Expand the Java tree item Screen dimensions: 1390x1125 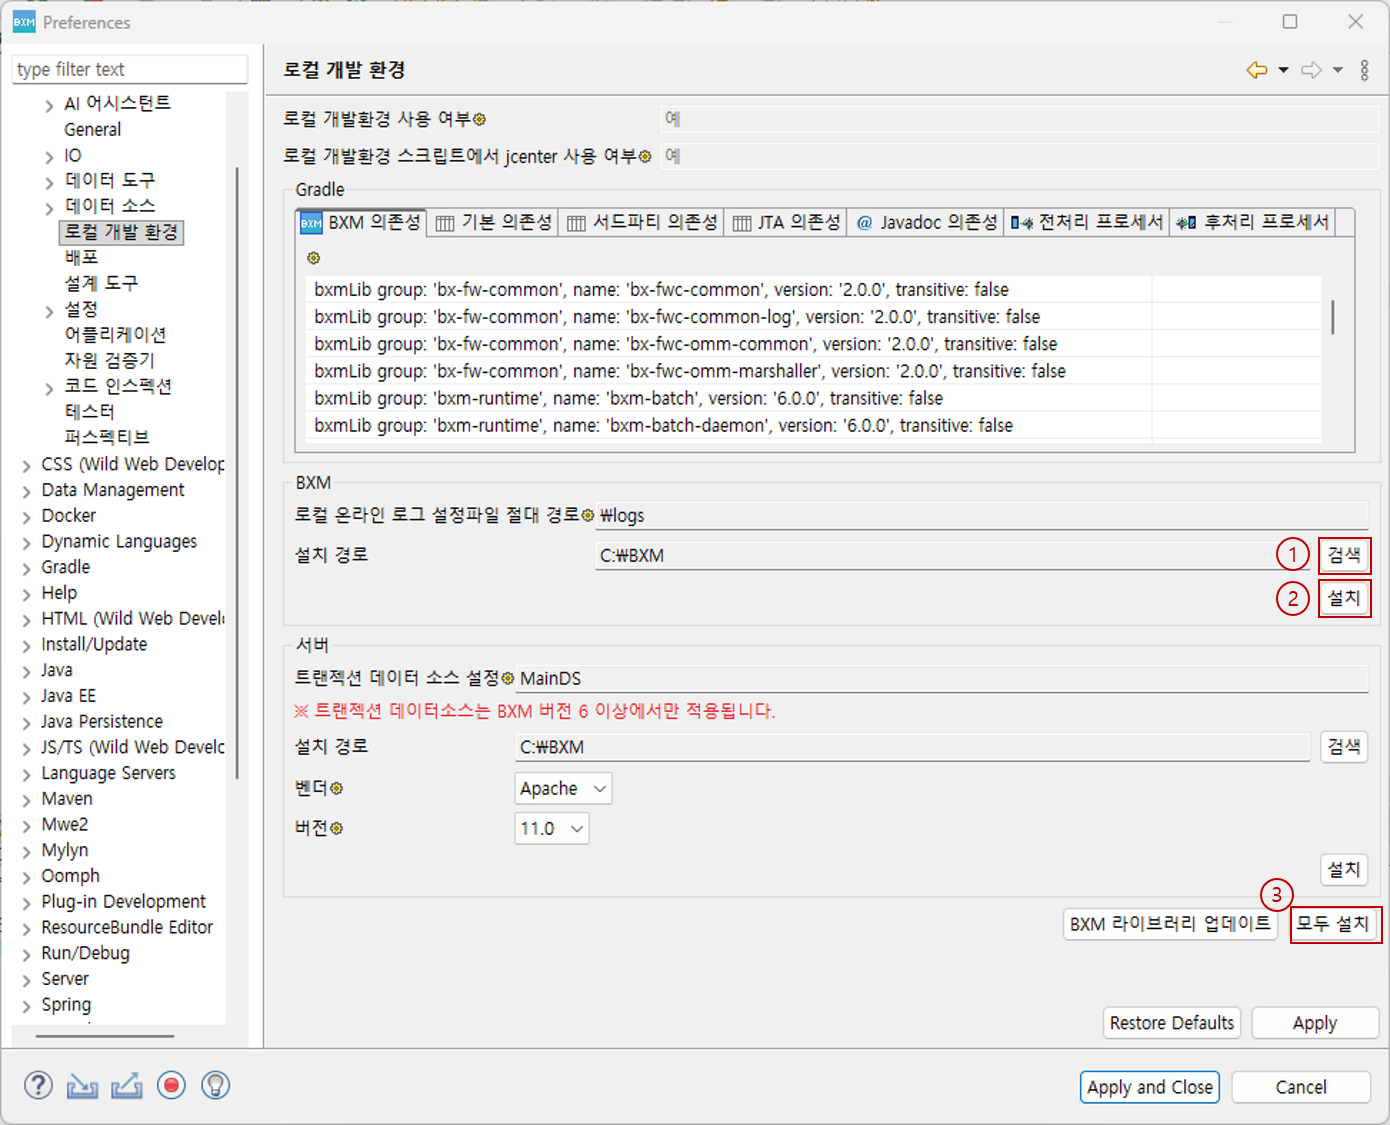(28, 670)
